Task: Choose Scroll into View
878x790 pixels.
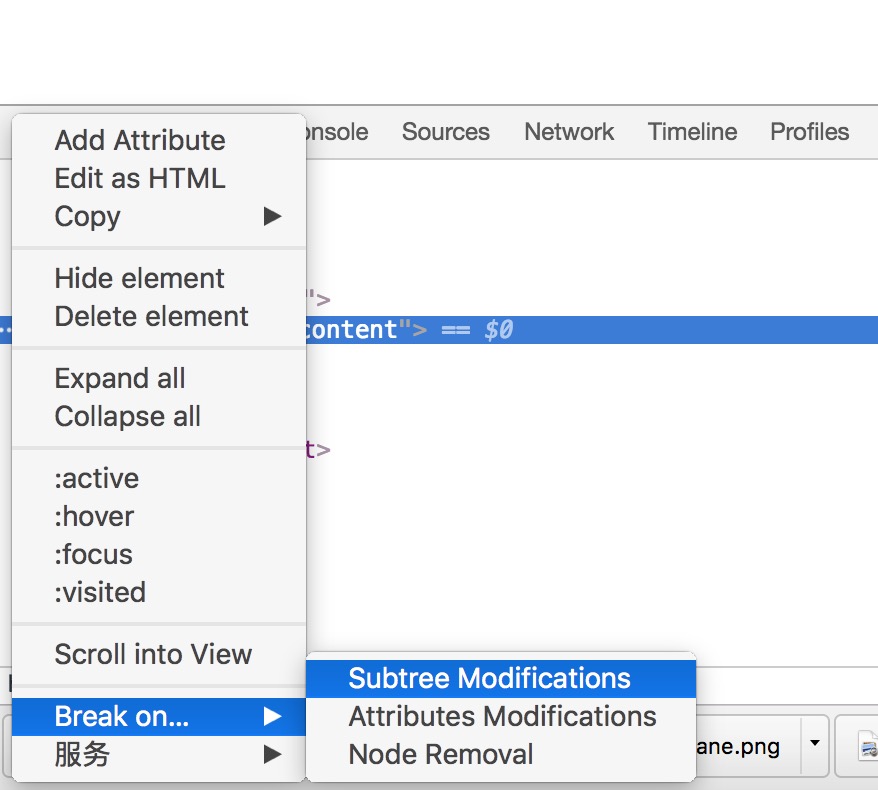Action: coord(159,654)
